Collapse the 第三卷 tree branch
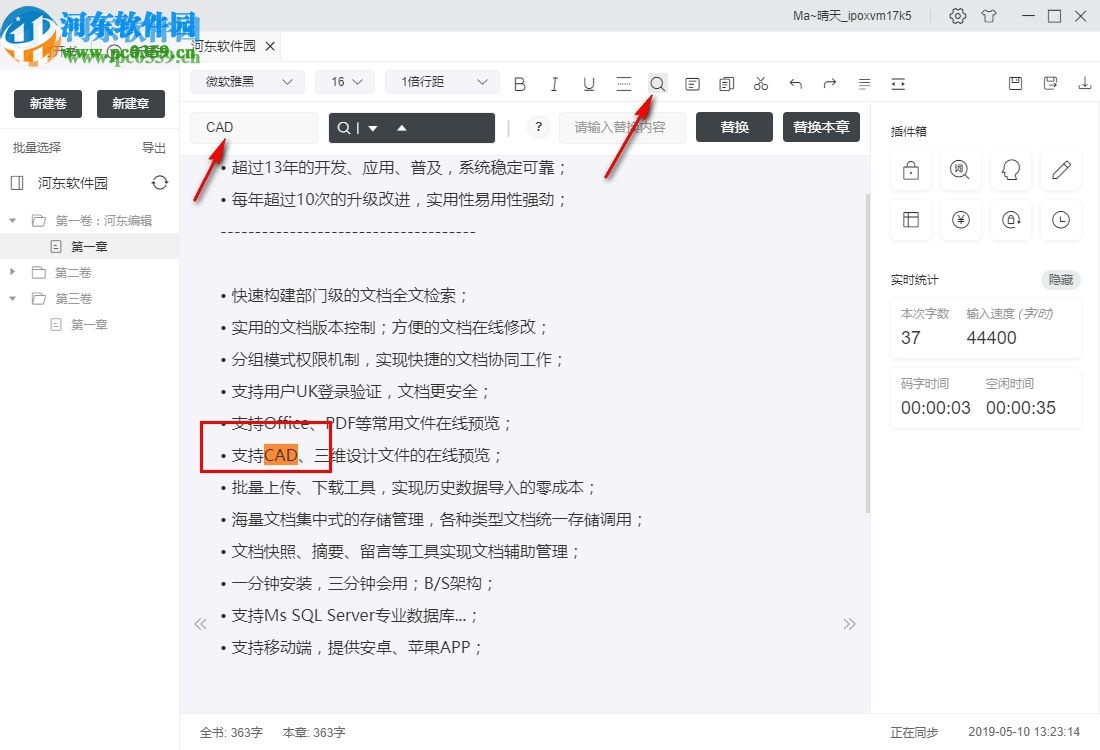Viewport: 1100px width, 750px height. coord(14,298)
